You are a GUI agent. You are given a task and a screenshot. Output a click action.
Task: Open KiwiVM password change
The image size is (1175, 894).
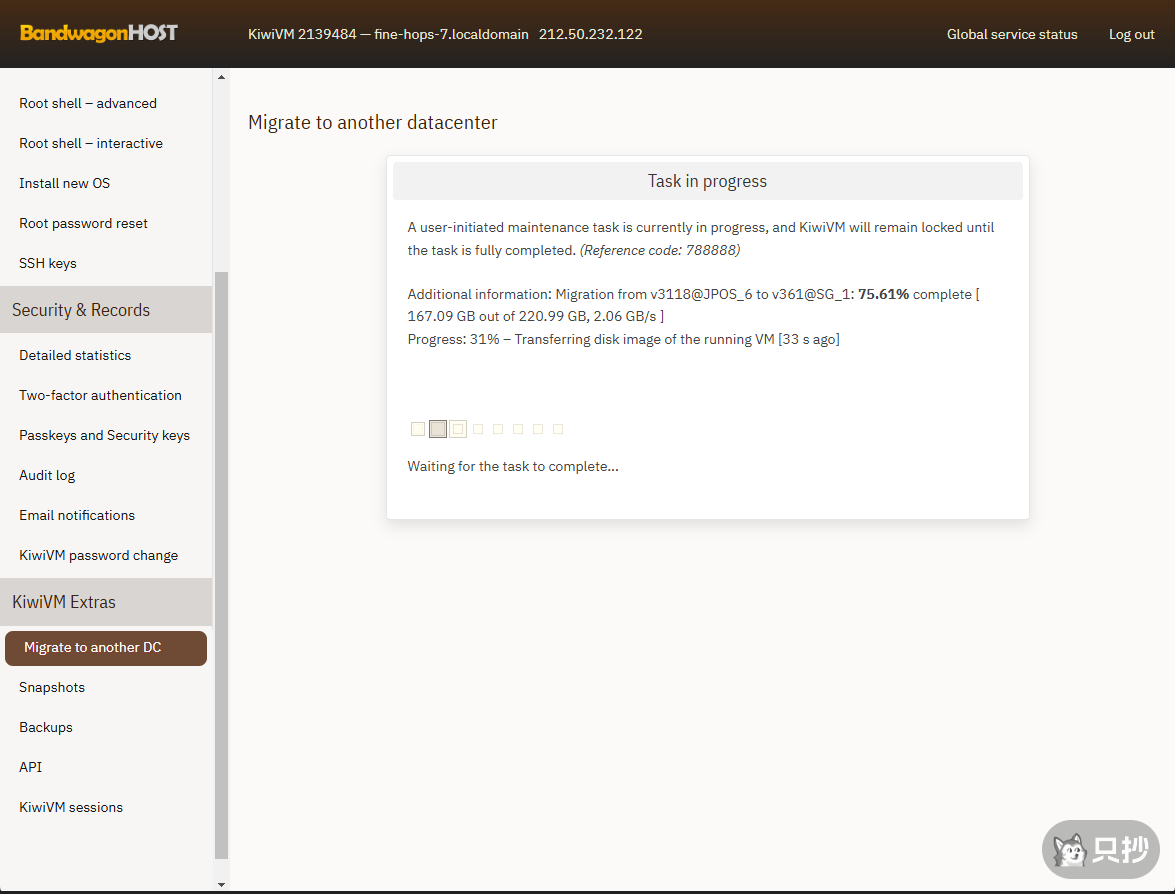98,555
